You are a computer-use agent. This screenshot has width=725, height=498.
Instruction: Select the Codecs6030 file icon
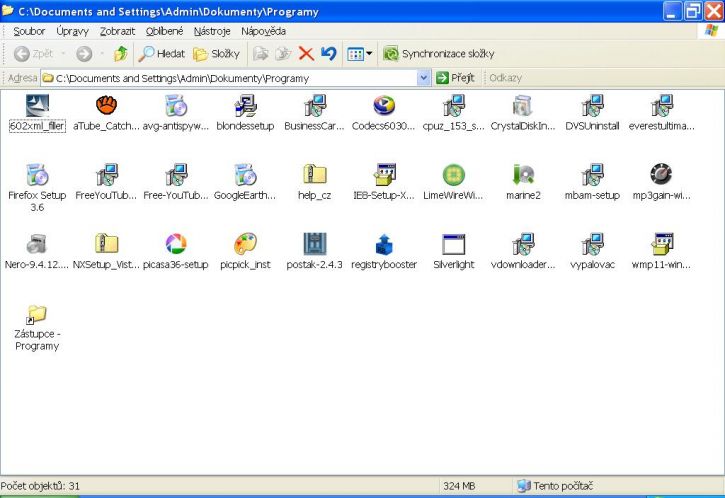click(x=384, y=105)
